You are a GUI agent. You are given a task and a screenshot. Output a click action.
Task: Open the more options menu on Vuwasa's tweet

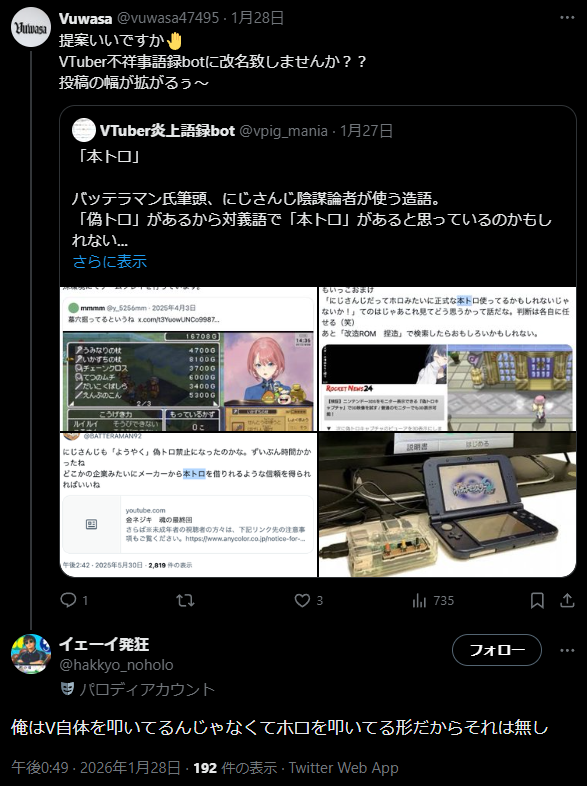tap(567, 18)
